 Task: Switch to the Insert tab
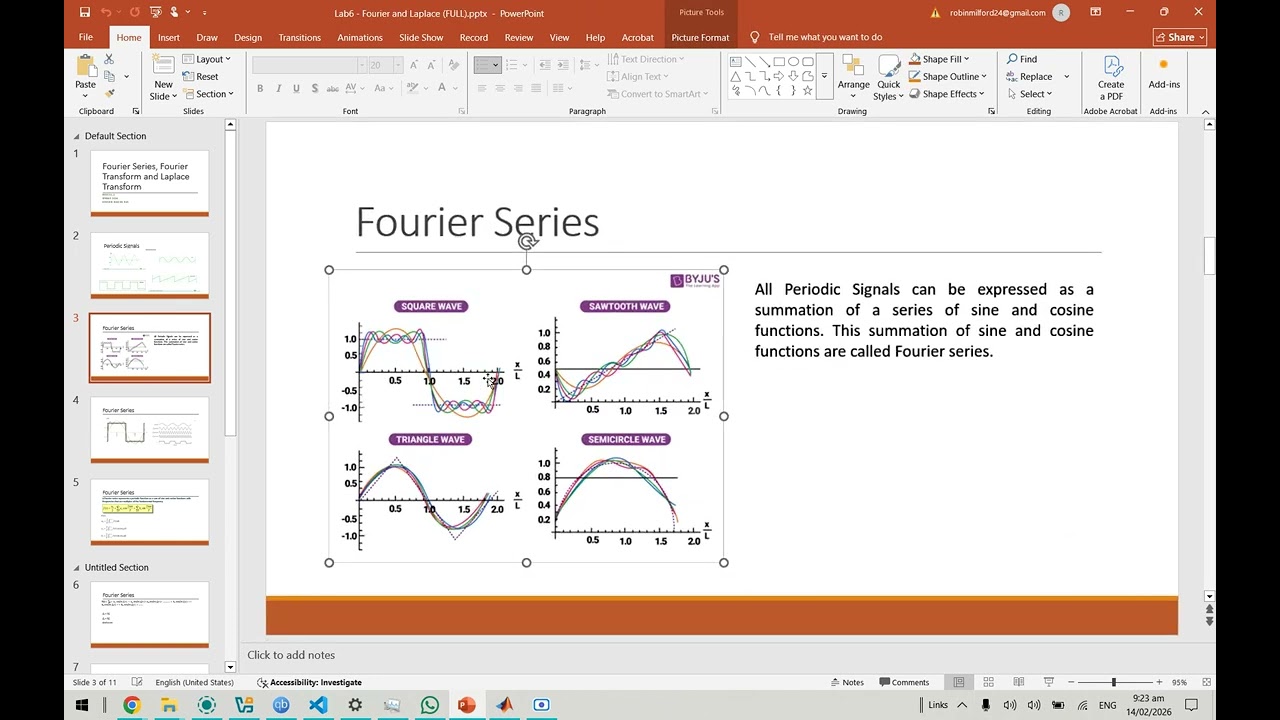[169, 37]
